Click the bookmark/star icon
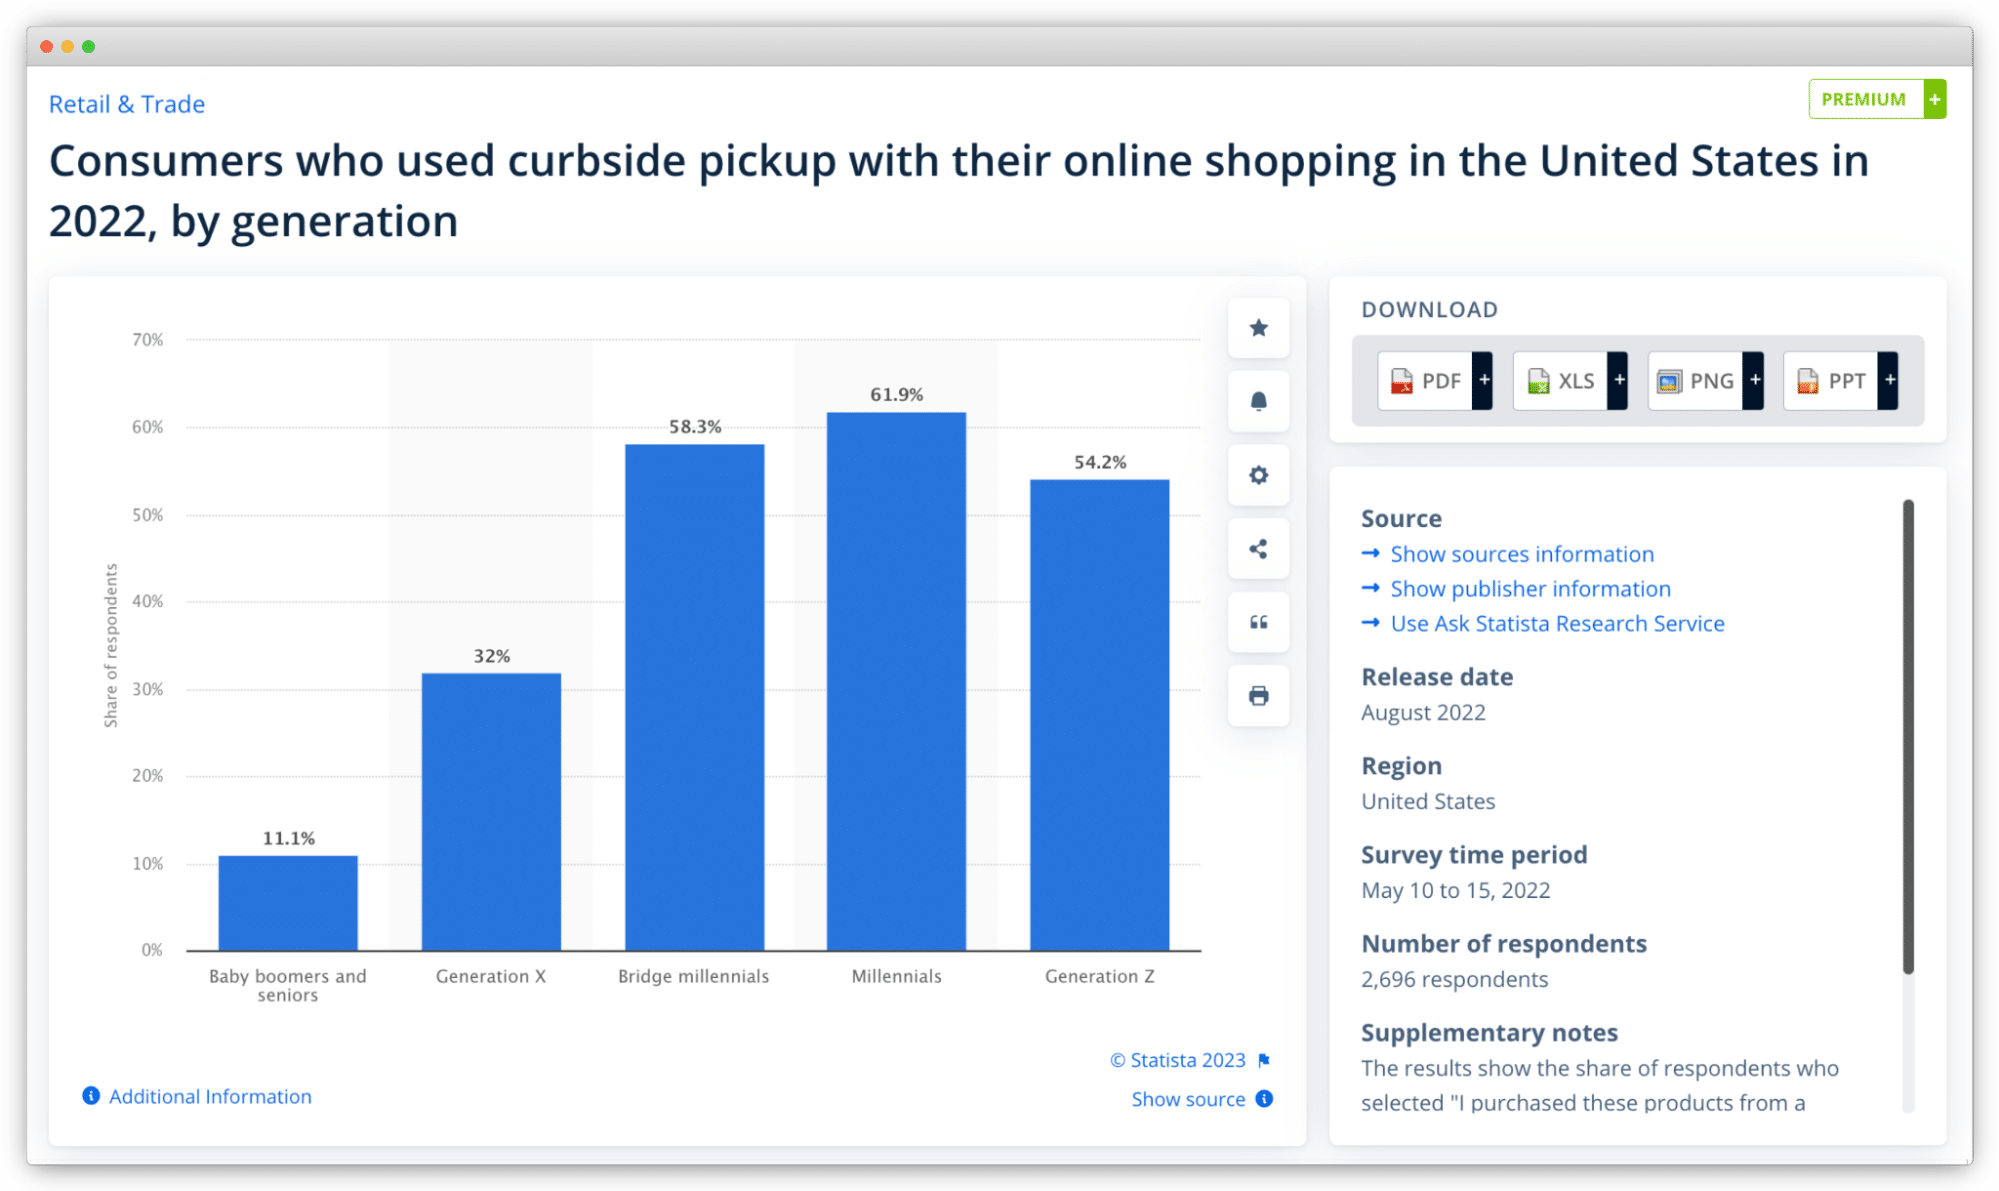Image resolution: width=1999 pixels, height=1191 pixels. click(1260, 326)
